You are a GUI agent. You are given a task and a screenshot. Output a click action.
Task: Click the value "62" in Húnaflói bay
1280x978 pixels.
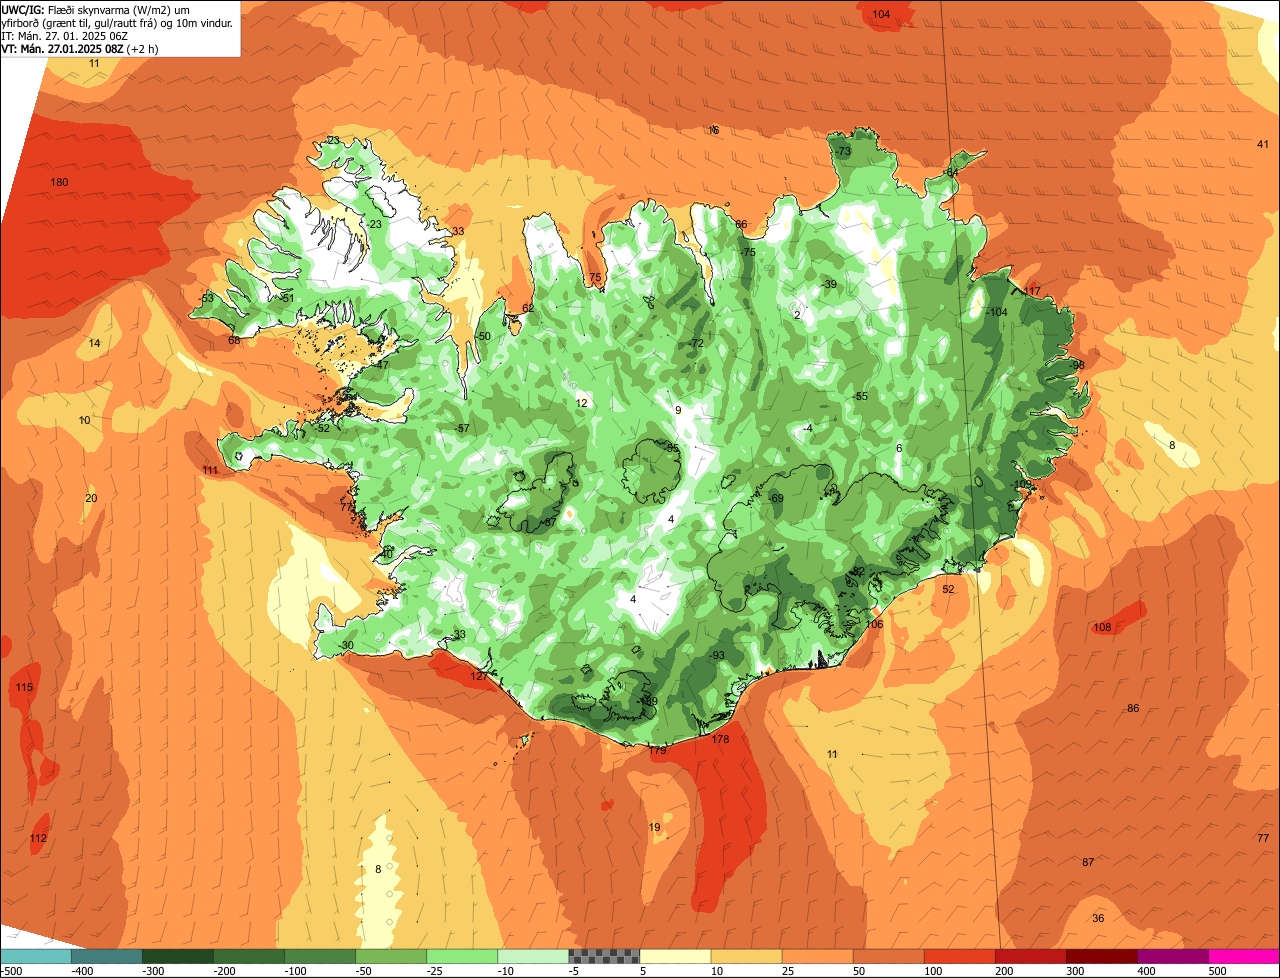tap(528, 308)
